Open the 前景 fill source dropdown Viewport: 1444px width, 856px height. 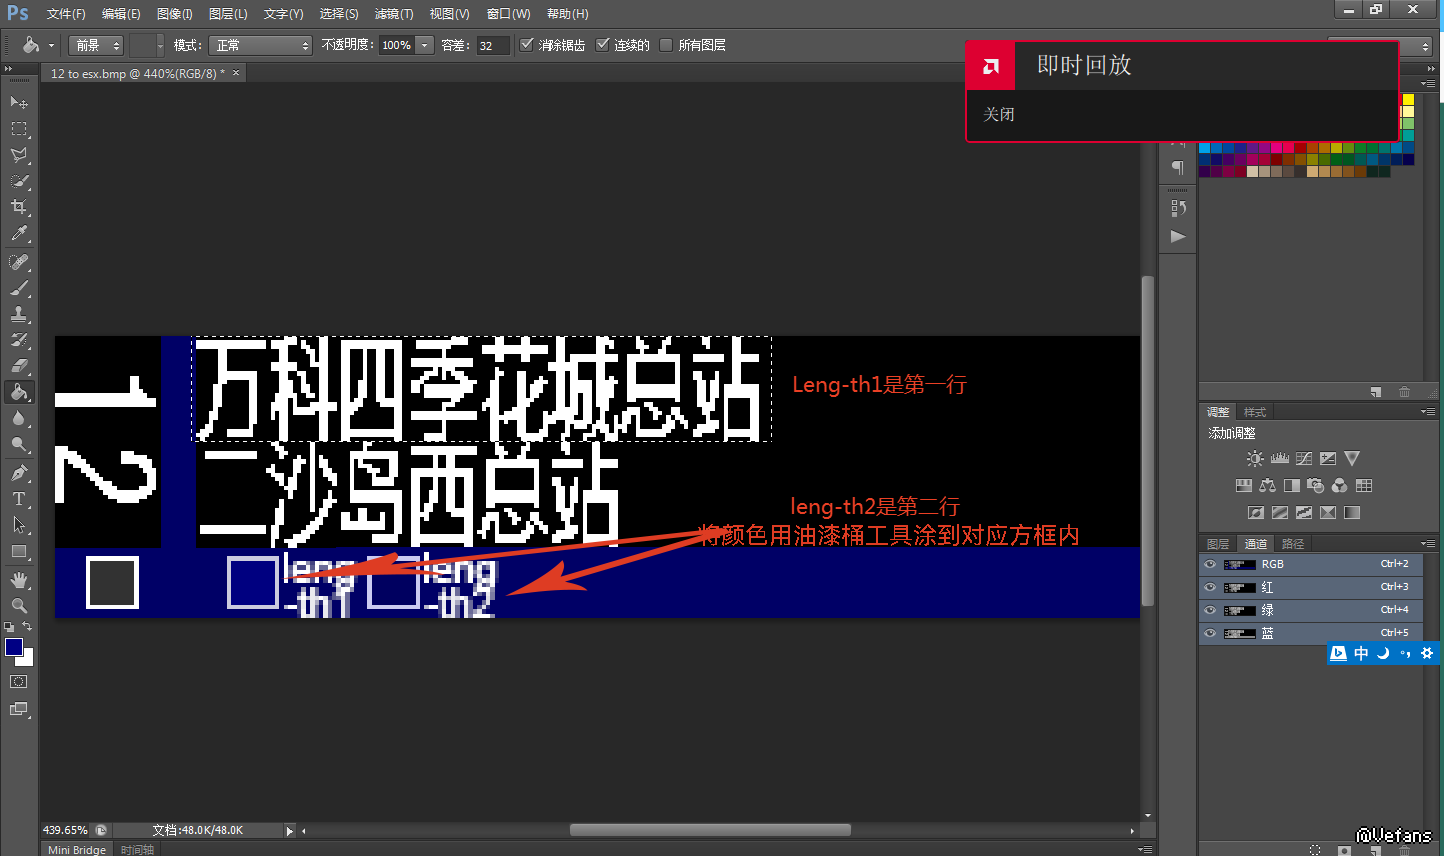coord(96,45)
